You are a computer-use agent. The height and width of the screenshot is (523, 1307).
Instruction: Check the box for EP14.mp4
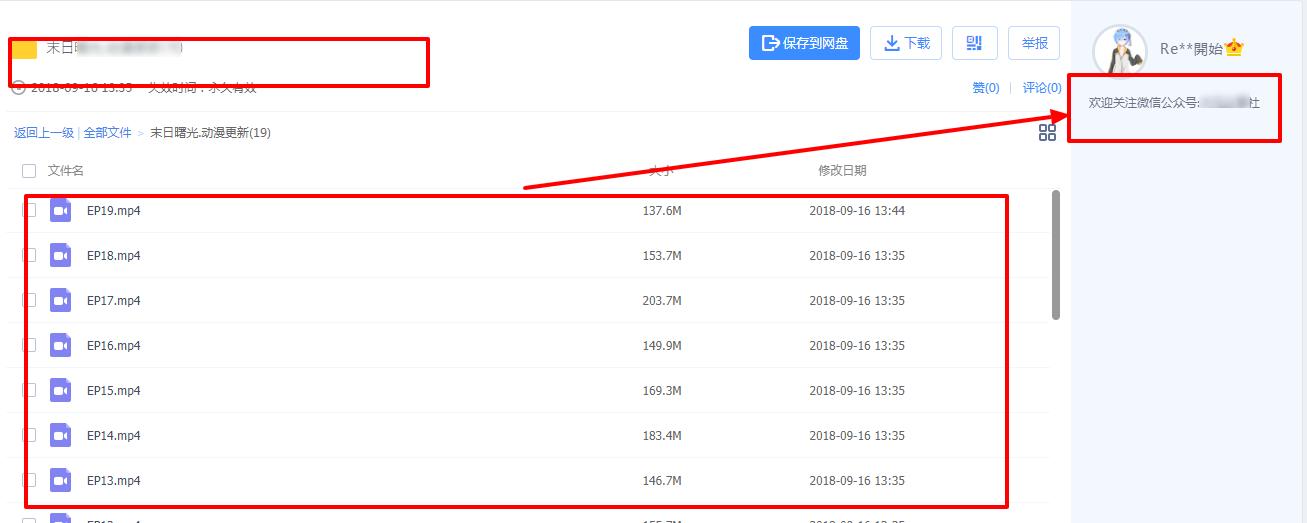[x=29, y=435]
